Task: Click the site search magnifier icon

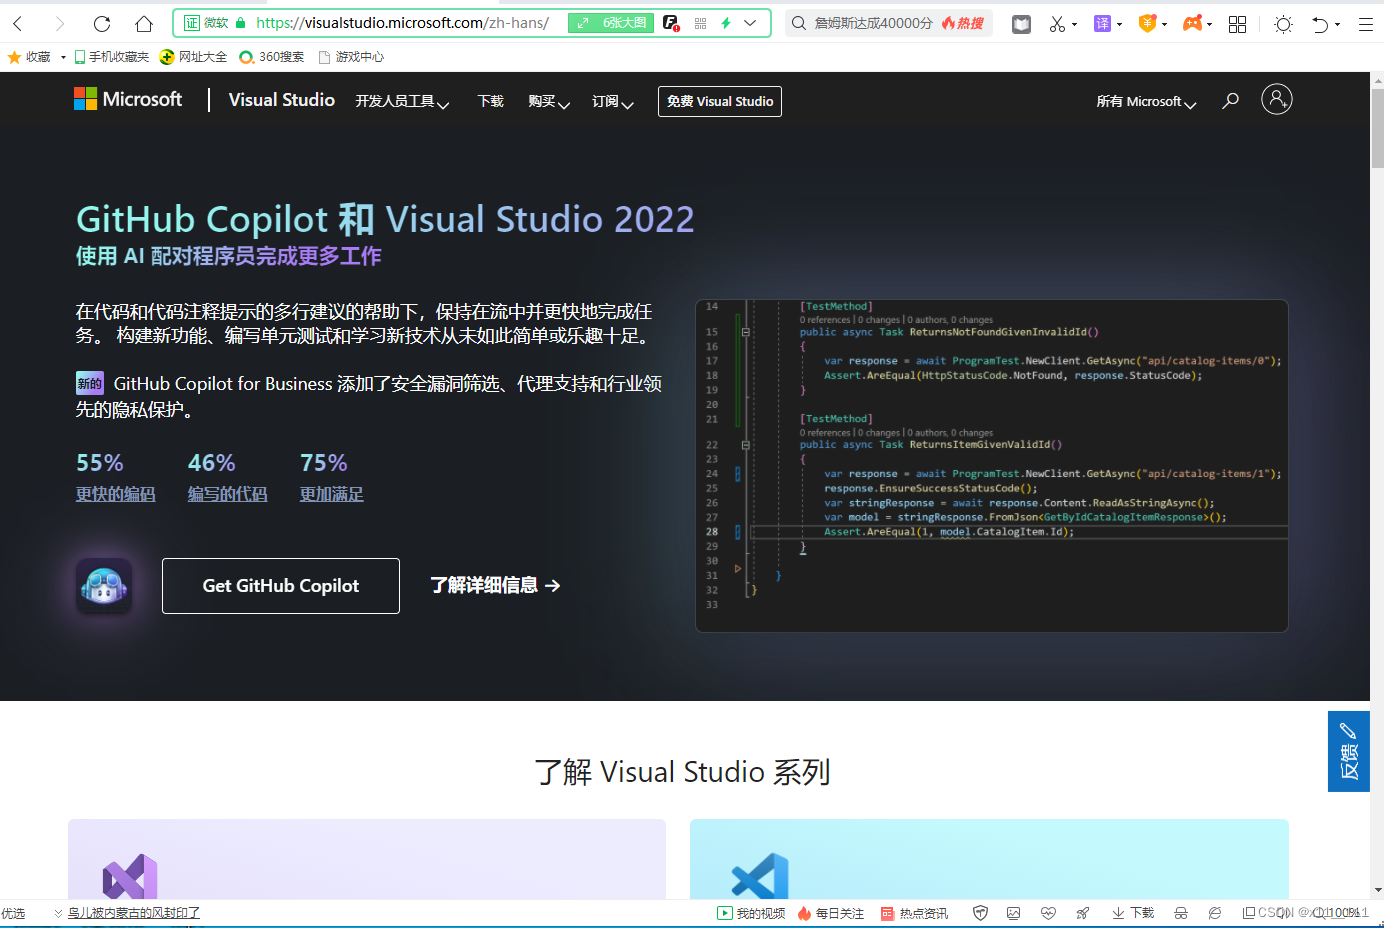Action: click(x=1231, y=100)
